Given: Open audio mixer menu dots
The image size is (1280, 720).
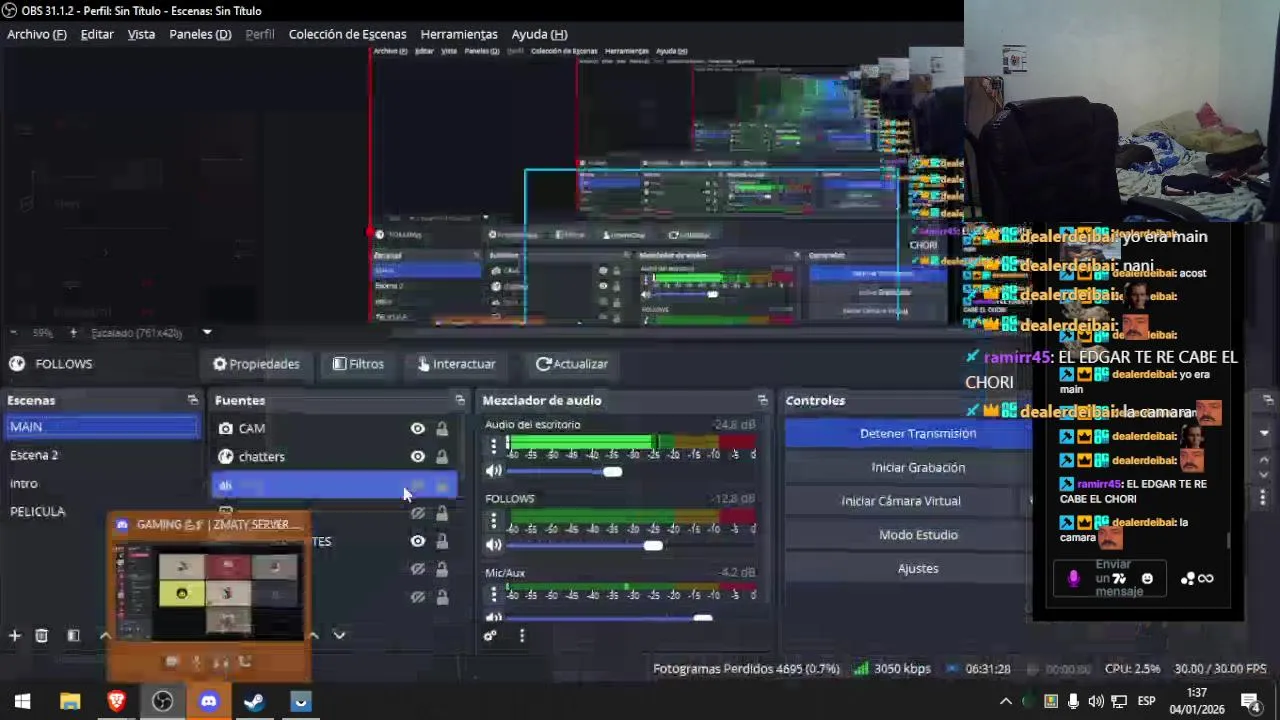Looking at the screenshot, I should [x=521, y=635].
